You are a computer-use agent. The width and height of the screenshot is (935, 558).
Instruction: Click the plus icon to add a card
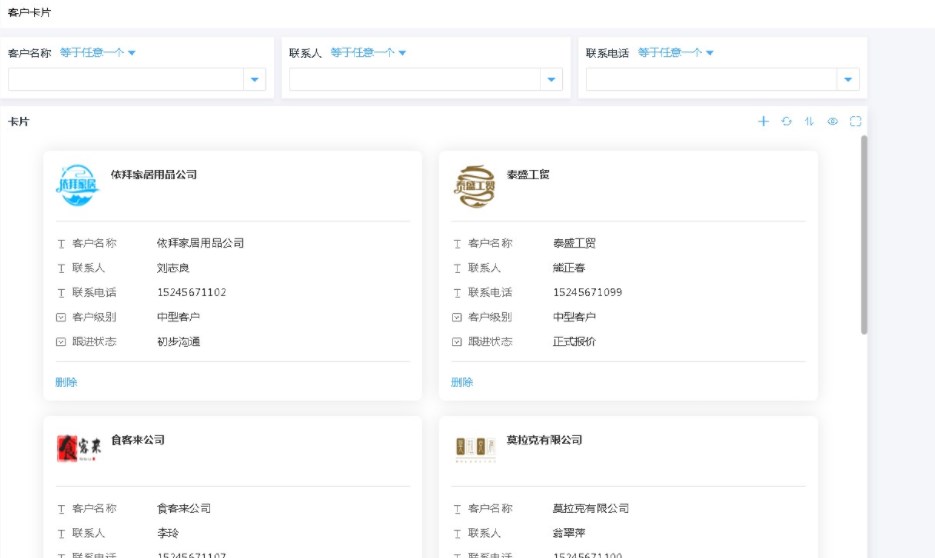point(763,121)
